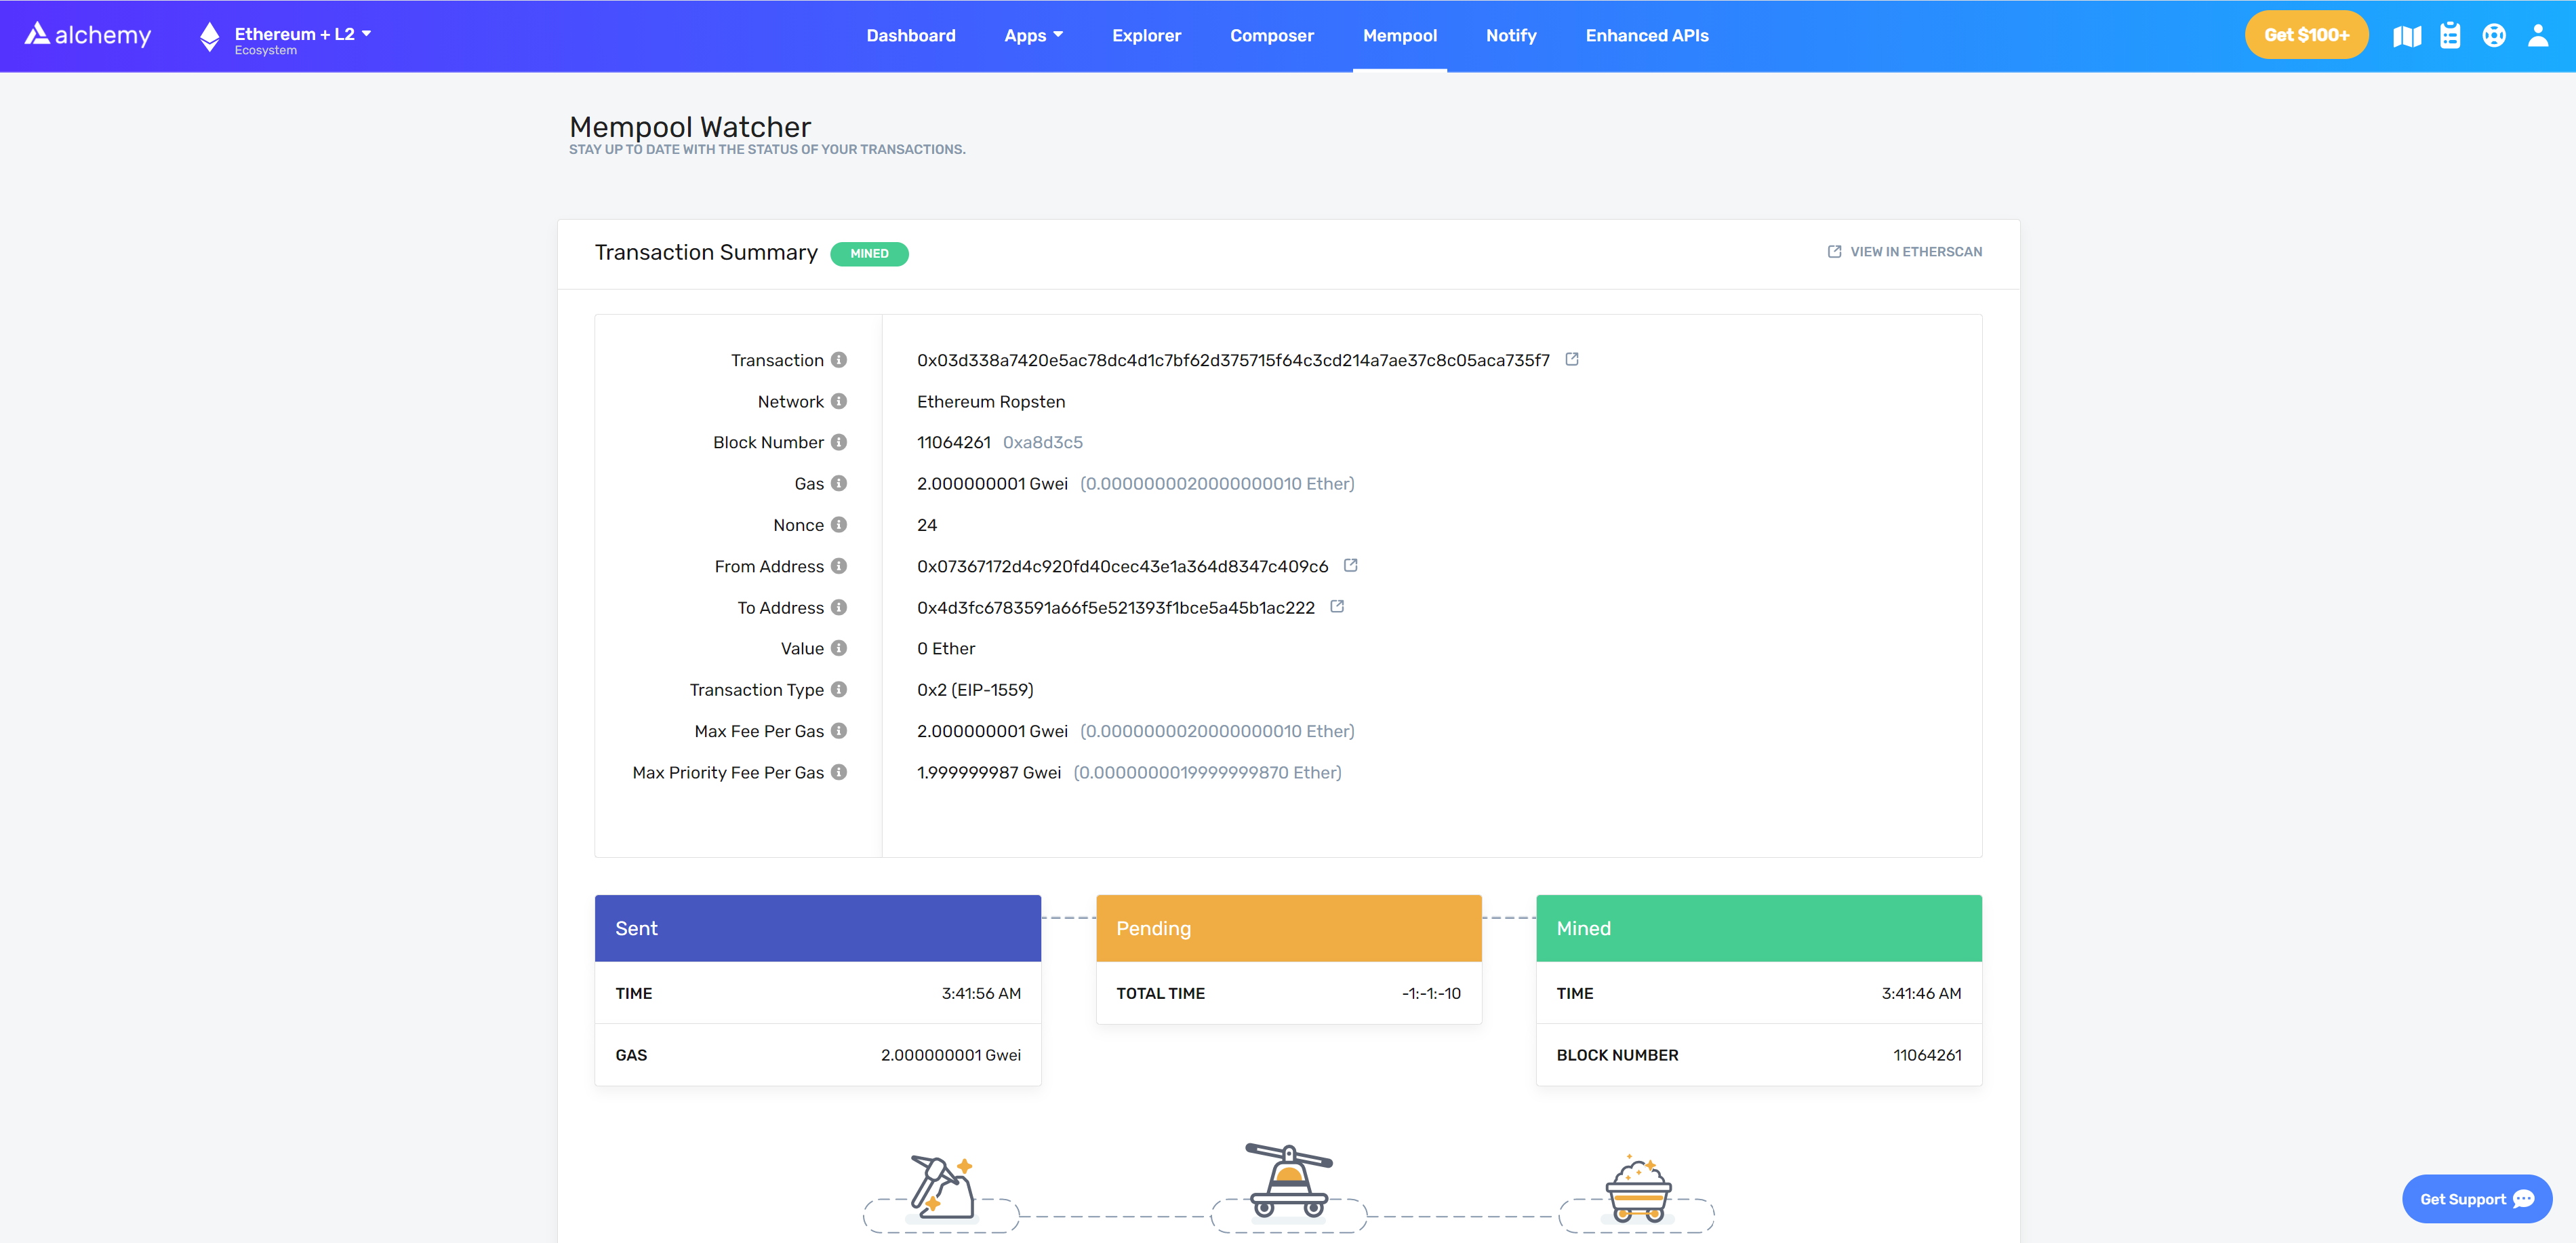Click the Get $100+ button
Viewport: 2576px width, 1243px height.
point(2306,35)
